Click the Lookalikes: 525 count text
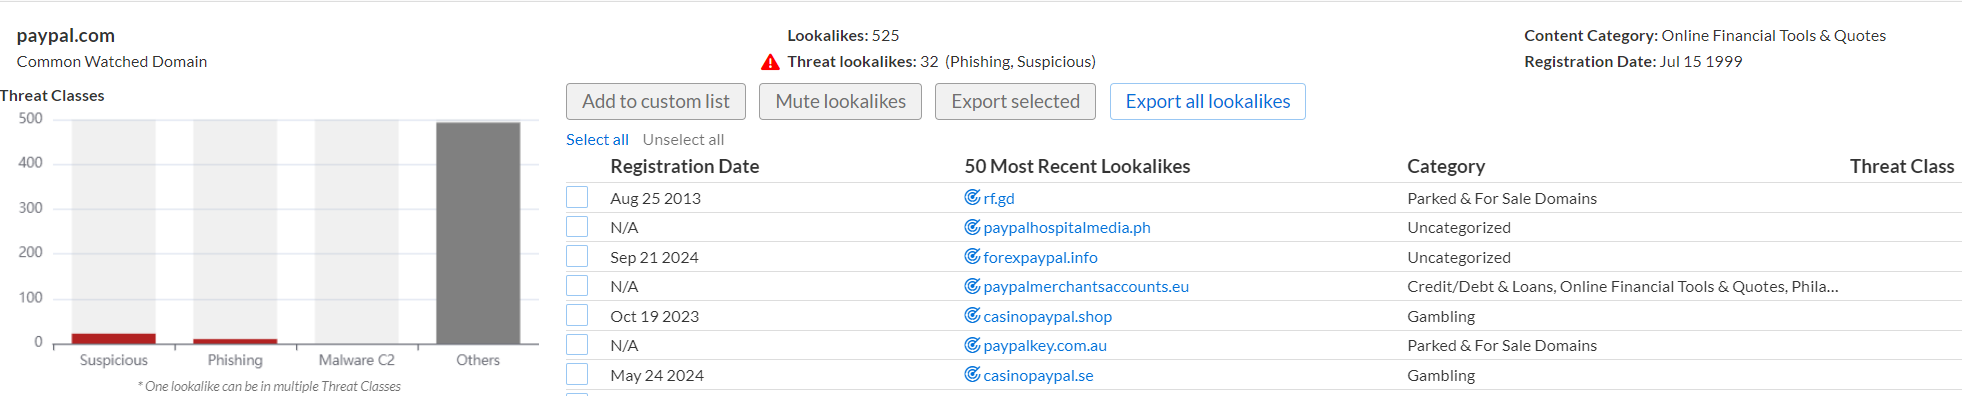This screenshot has width=1962, height=396. point(843,36)
